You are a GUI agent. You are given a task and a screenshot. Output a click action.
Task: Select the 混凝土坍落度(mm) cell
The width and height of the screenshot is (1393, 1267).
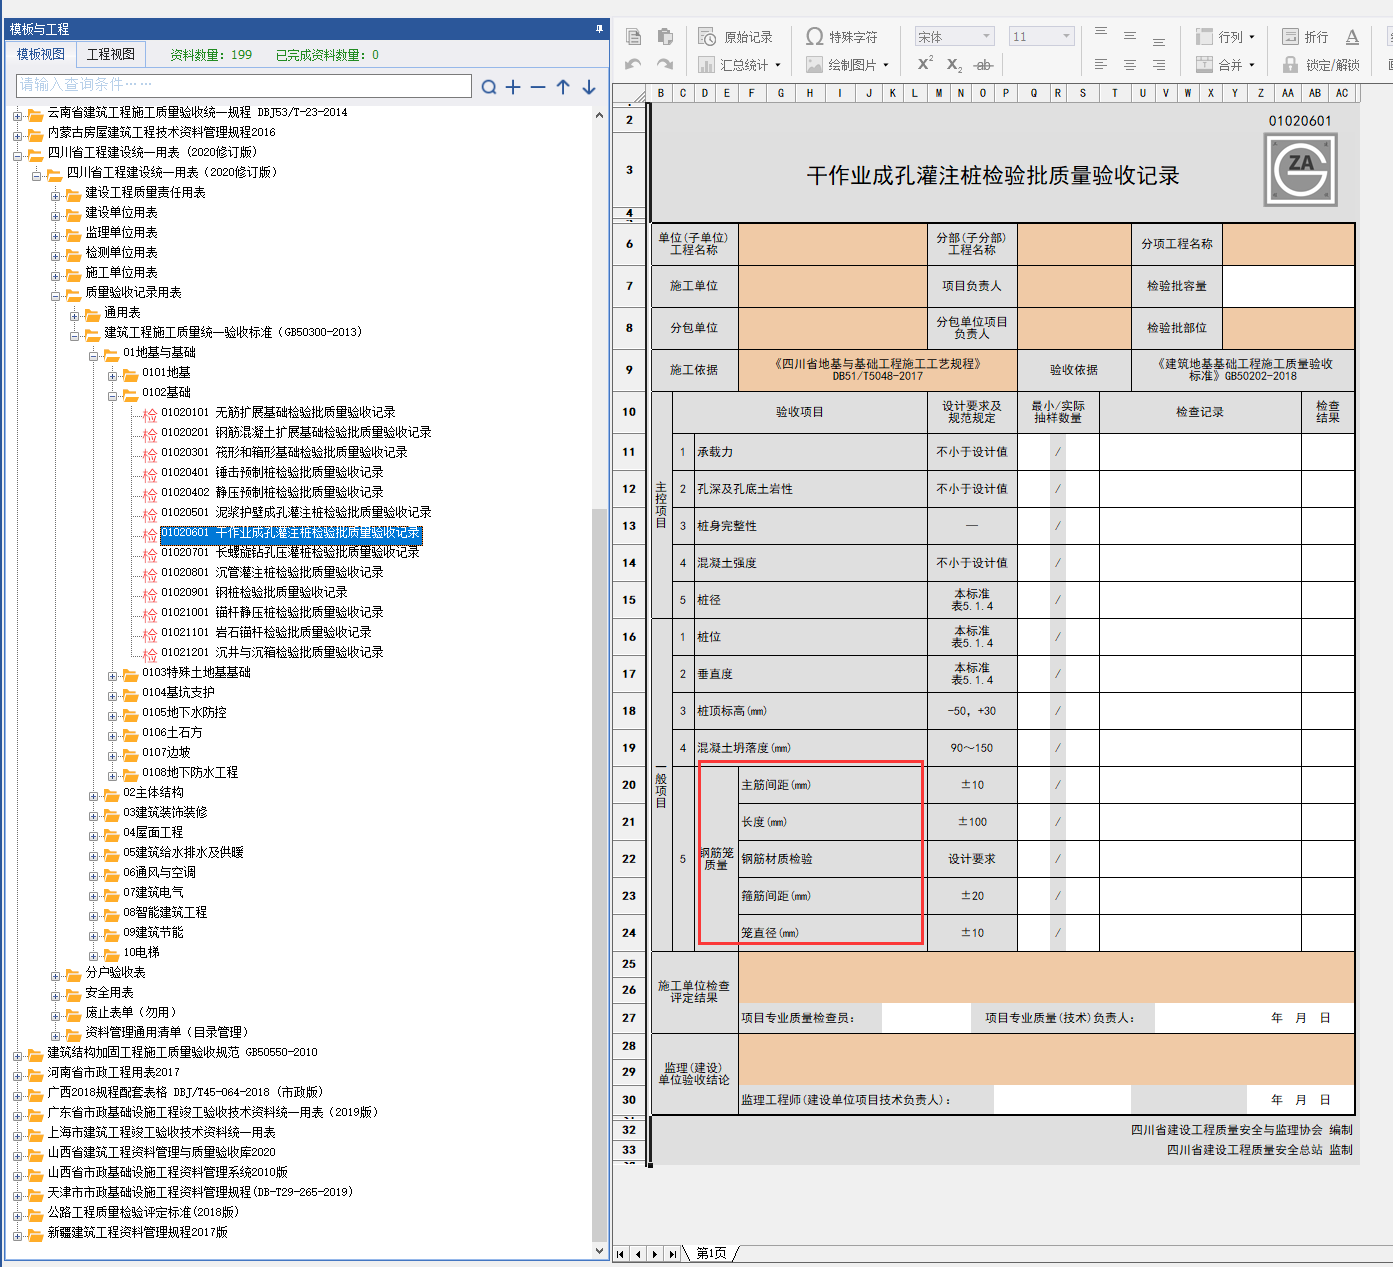pyautogui.click(x=810, y=748)
